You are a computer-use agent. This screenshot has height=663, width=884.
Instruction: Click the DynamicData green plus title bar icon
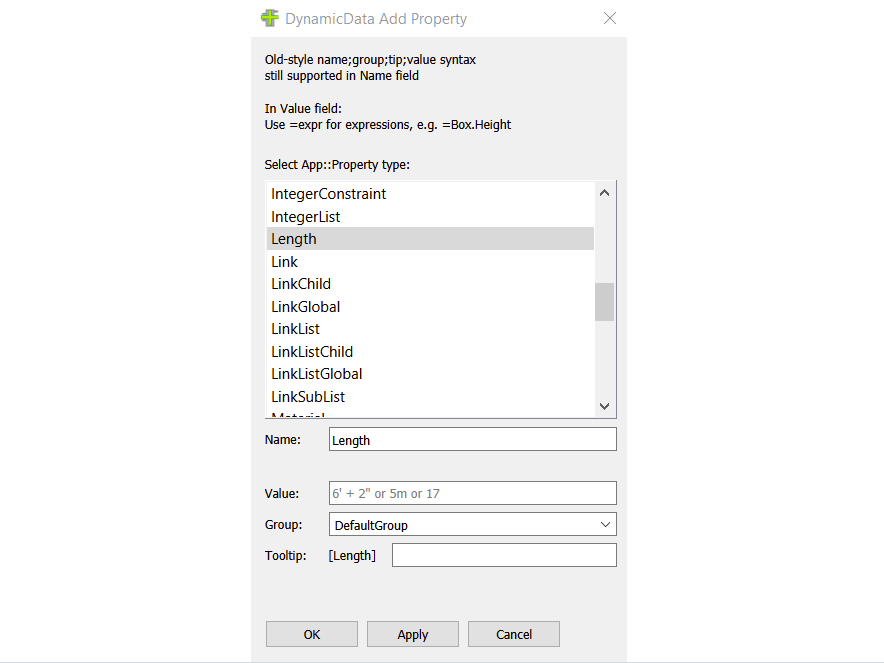270,18
